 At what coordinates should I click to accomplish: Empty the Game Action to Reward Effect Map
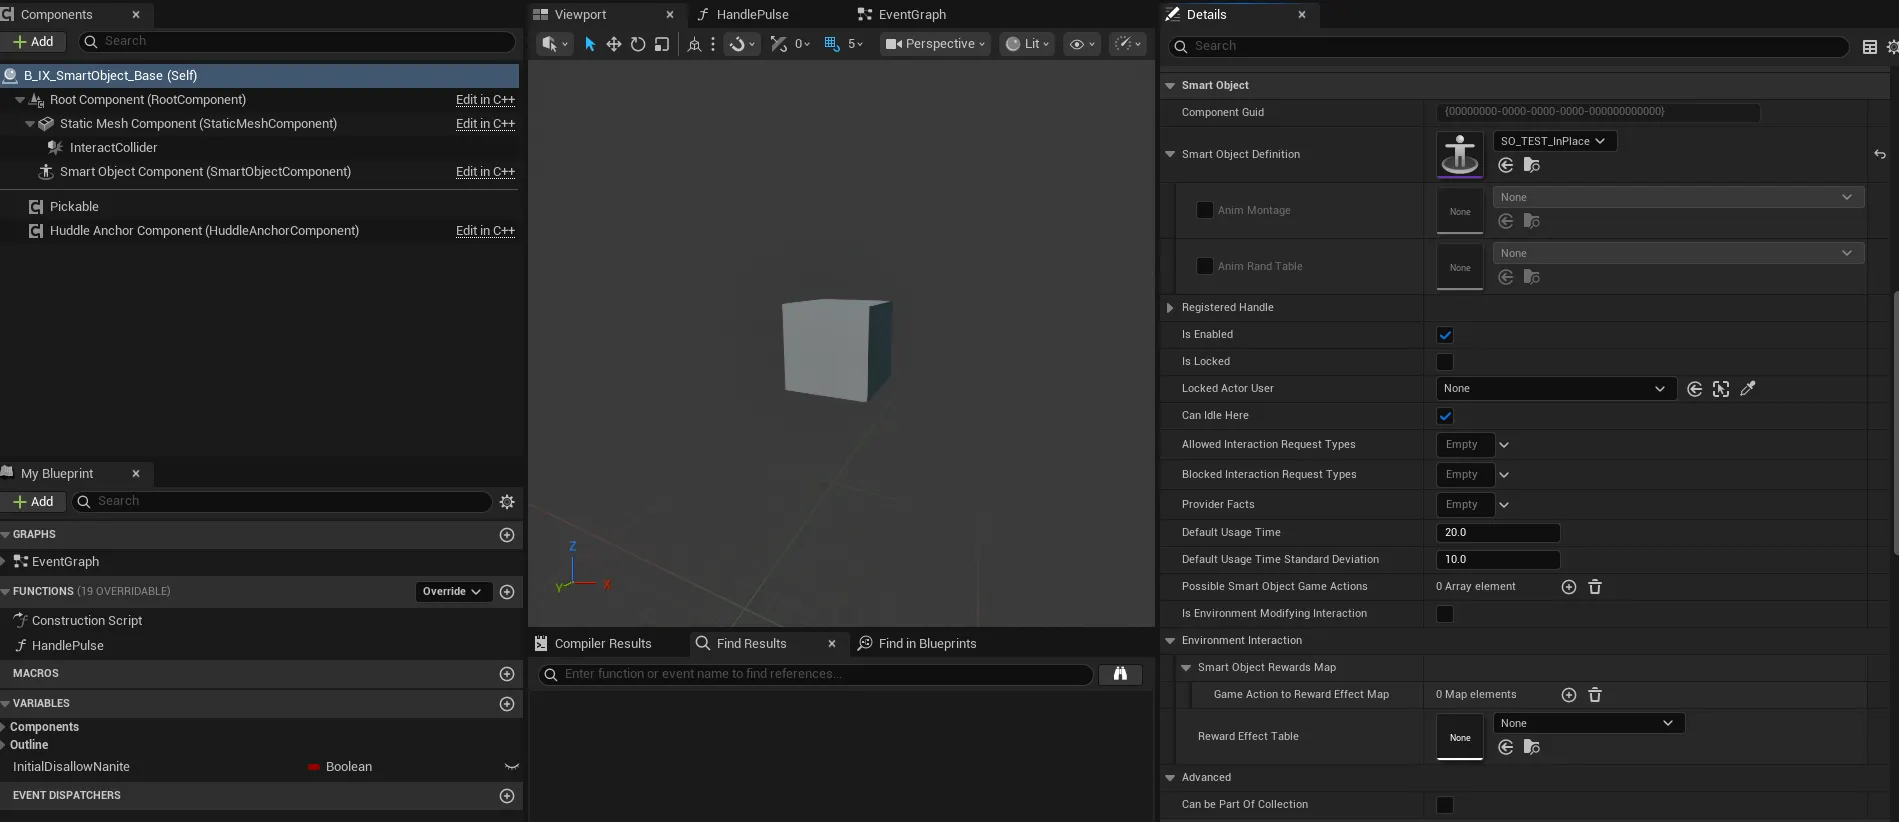[x=1595, y=695]
